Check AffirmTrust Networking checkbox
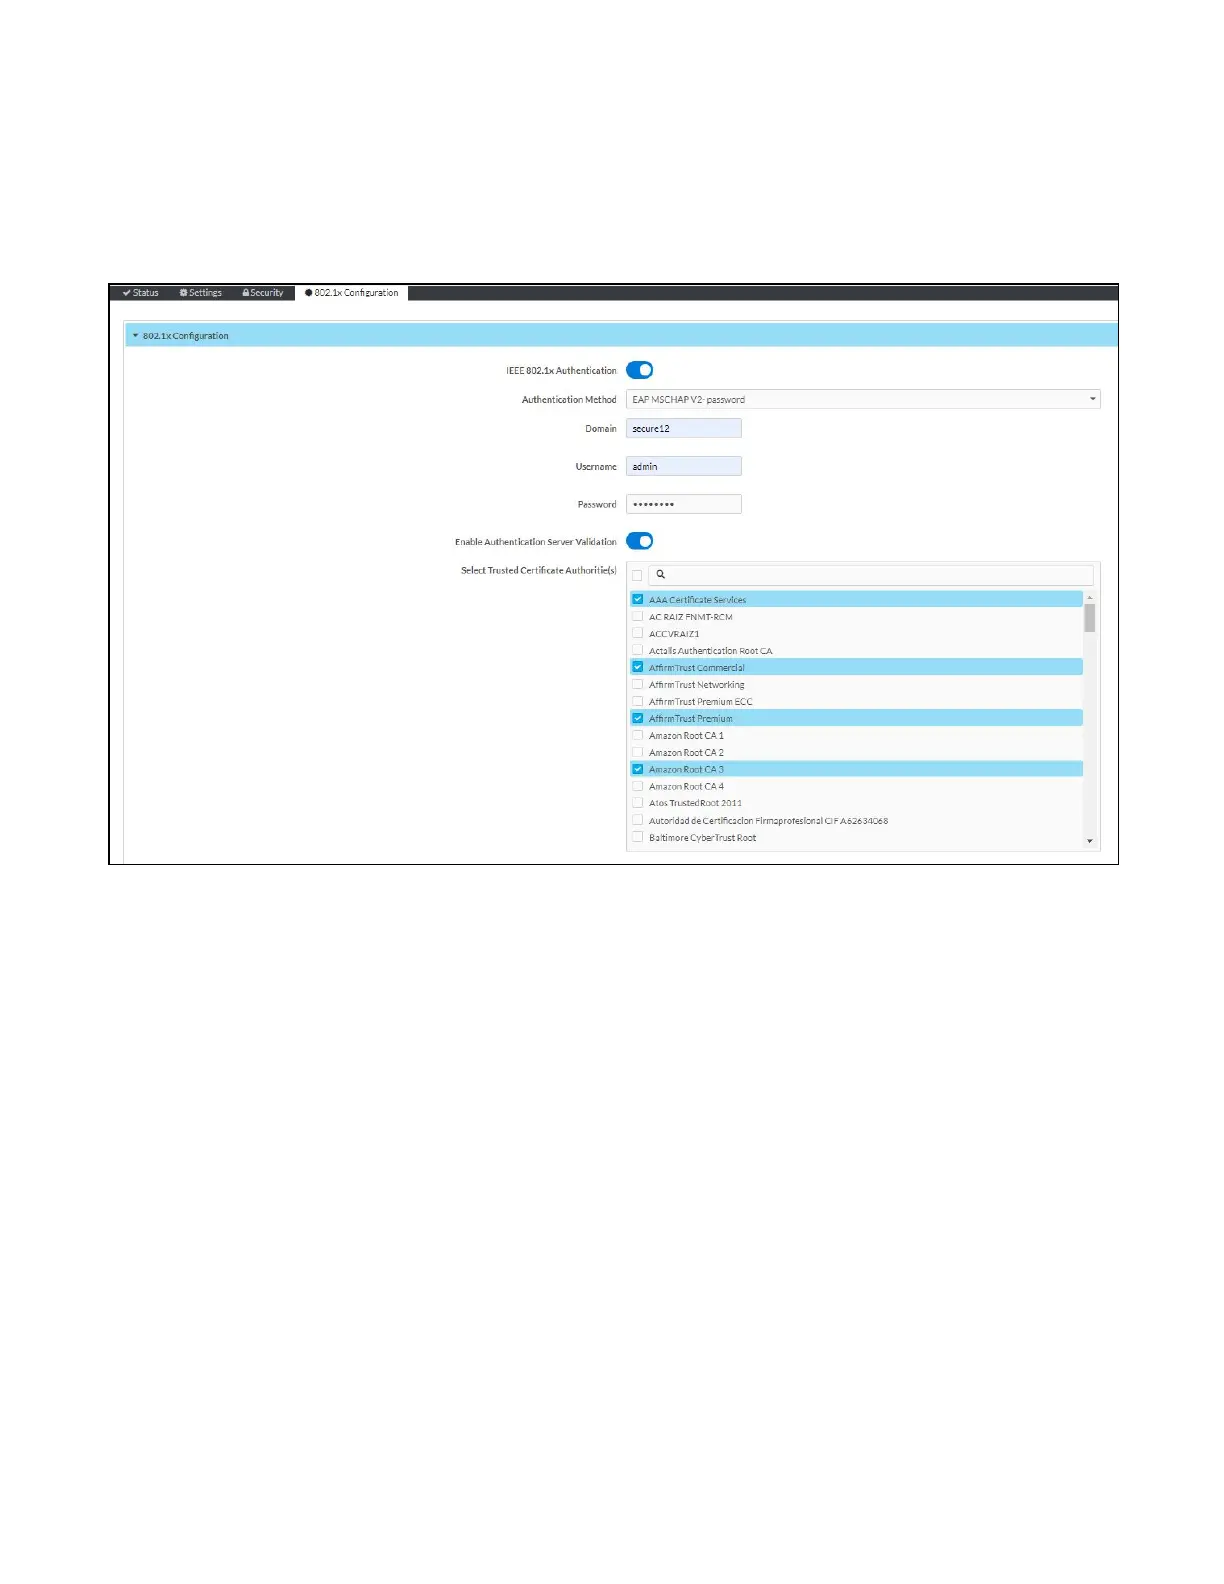Viewport: 1224px width, 1584px height. (637, 684)
